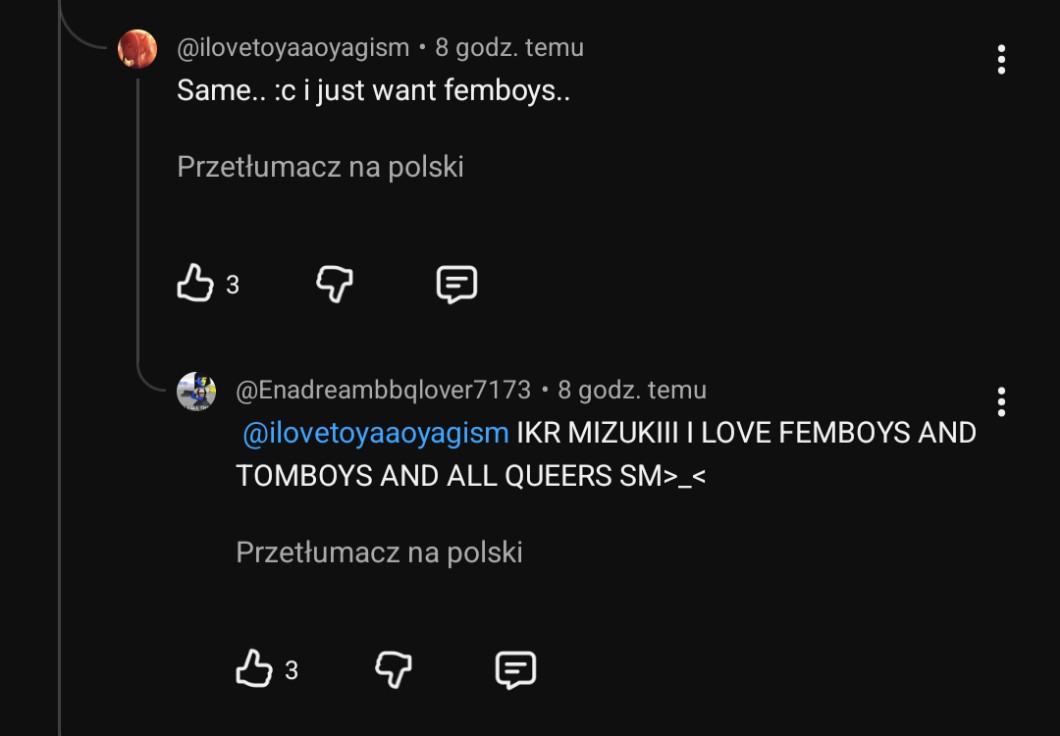Open the profile picture beside the "Same.." comment
The width and height of the screenshot is (1060, 736).
[137, 49]
